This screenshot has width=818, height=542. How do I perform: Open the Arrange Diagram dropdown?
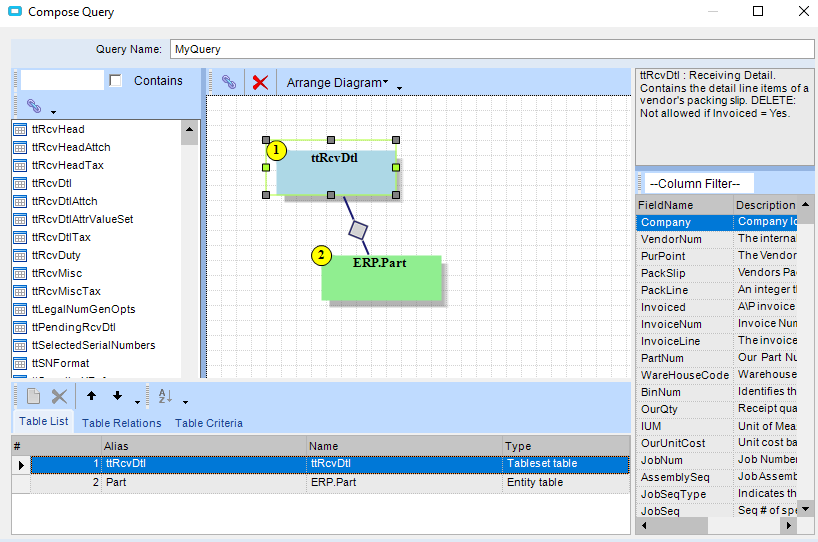click(337, 82)
